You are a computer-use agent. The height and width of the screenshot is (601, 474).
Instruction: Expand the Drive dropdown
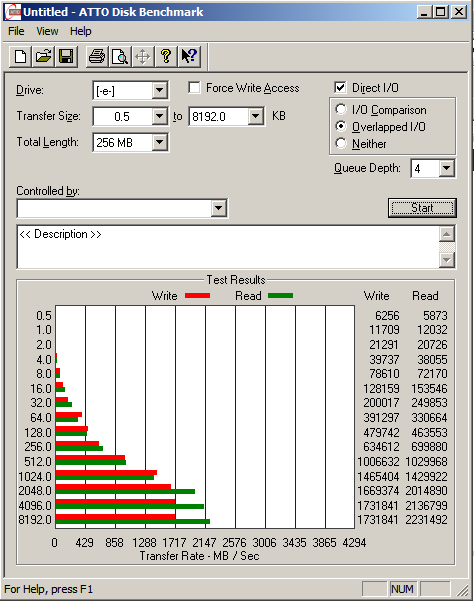click(x=159, y=91)
